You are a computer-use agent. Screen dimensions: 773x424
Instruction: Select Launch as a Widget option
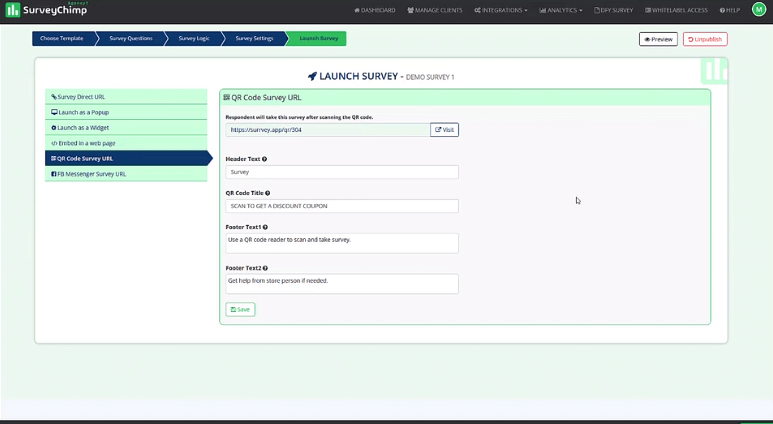tap(126, 128)
